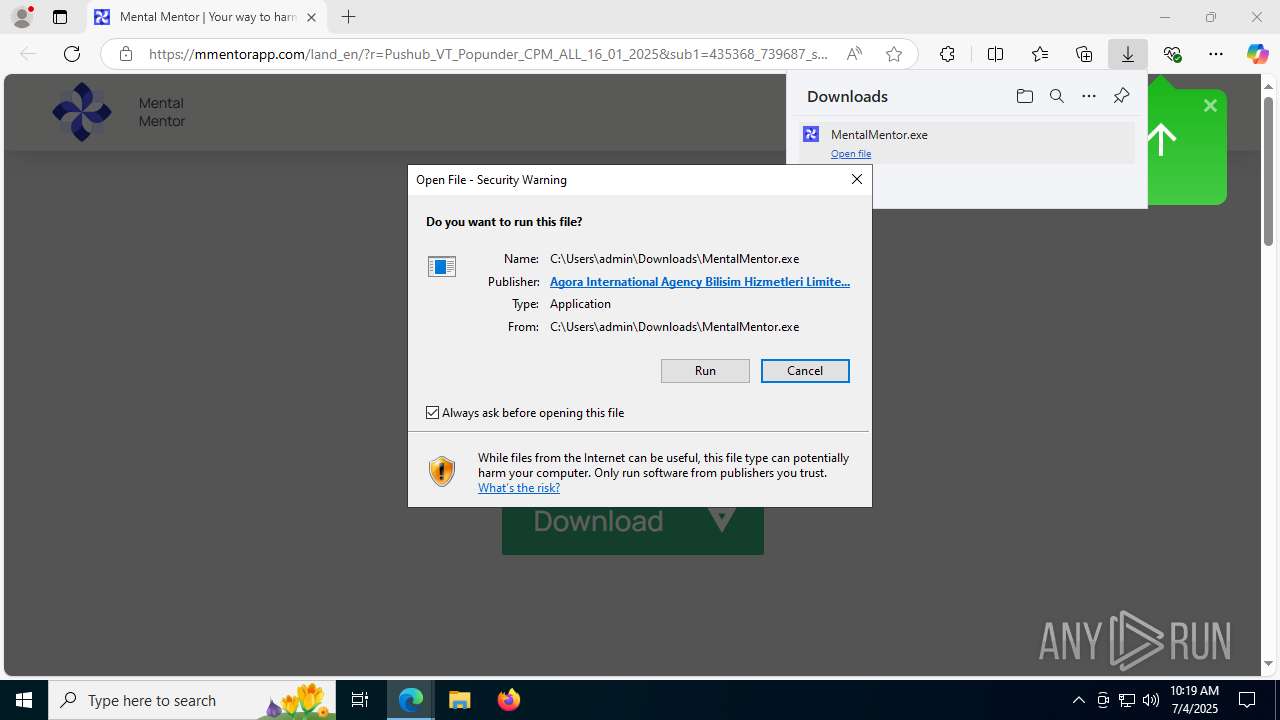
Task: Open more options in Downloads panel
Action: click(1089, 96)
